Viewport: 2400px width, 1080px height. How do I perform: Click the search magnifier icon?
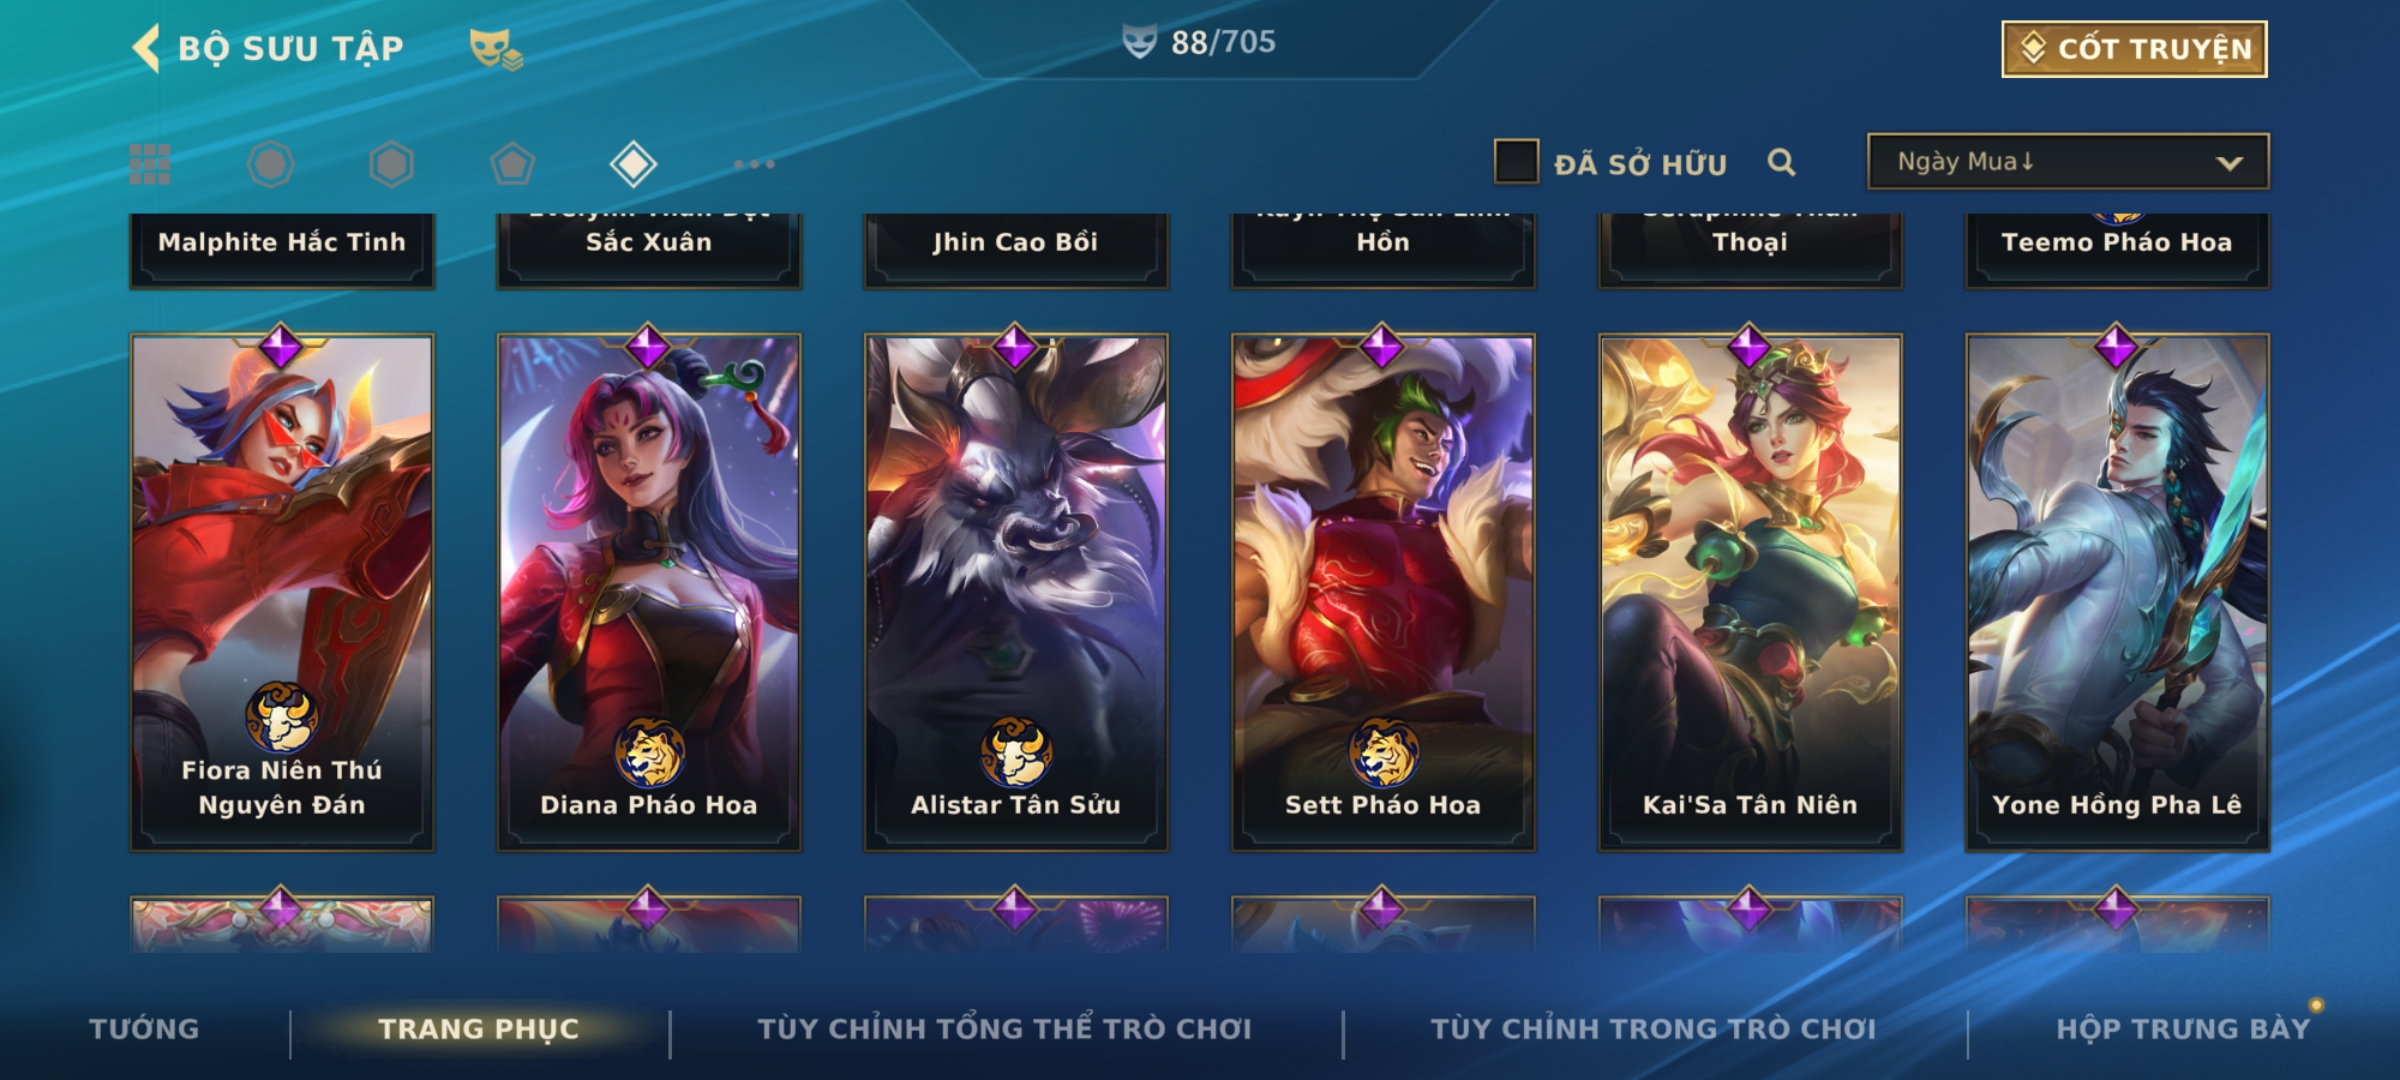pyautogui.click(x=1781, y=162)
